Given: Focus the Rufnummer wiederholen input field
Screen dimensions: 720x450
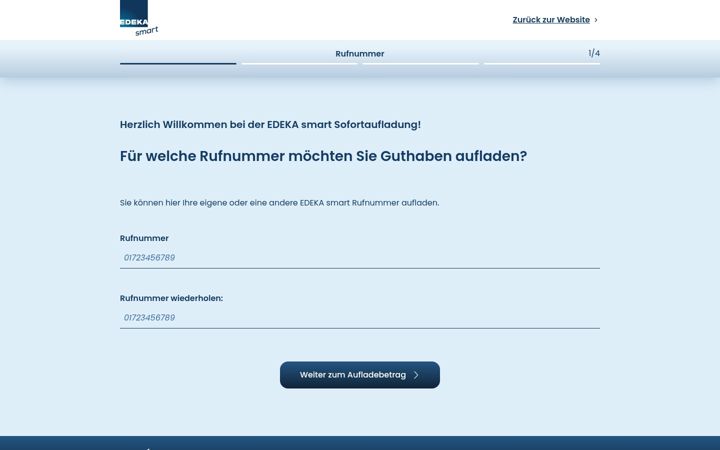Looking at the screenshot, I should tap(360, 318).
